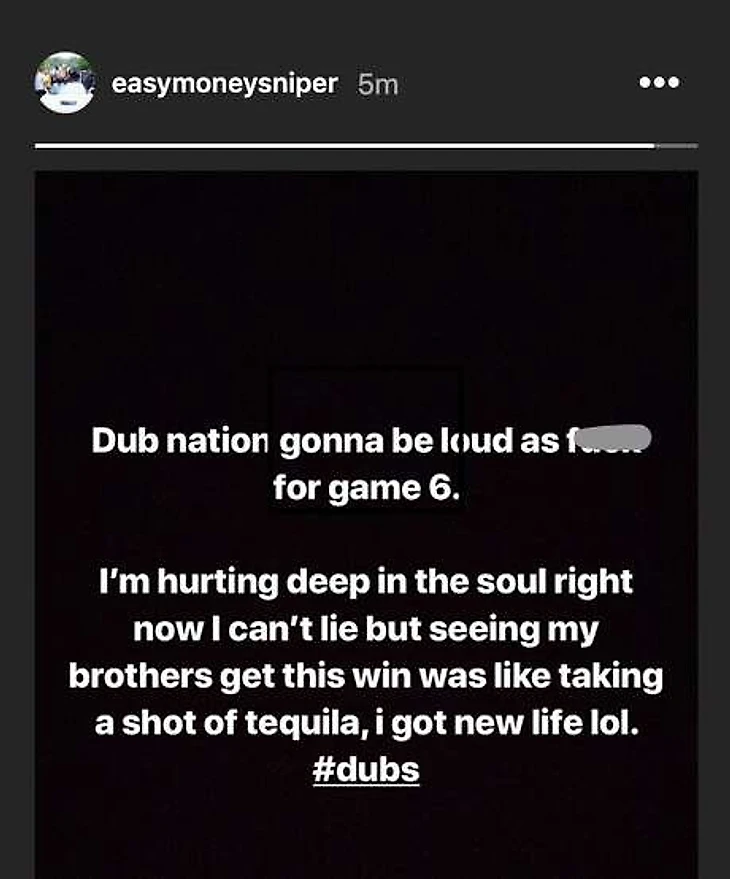
Task: Tap the "for game 6." text line
Action: [365, 488]
